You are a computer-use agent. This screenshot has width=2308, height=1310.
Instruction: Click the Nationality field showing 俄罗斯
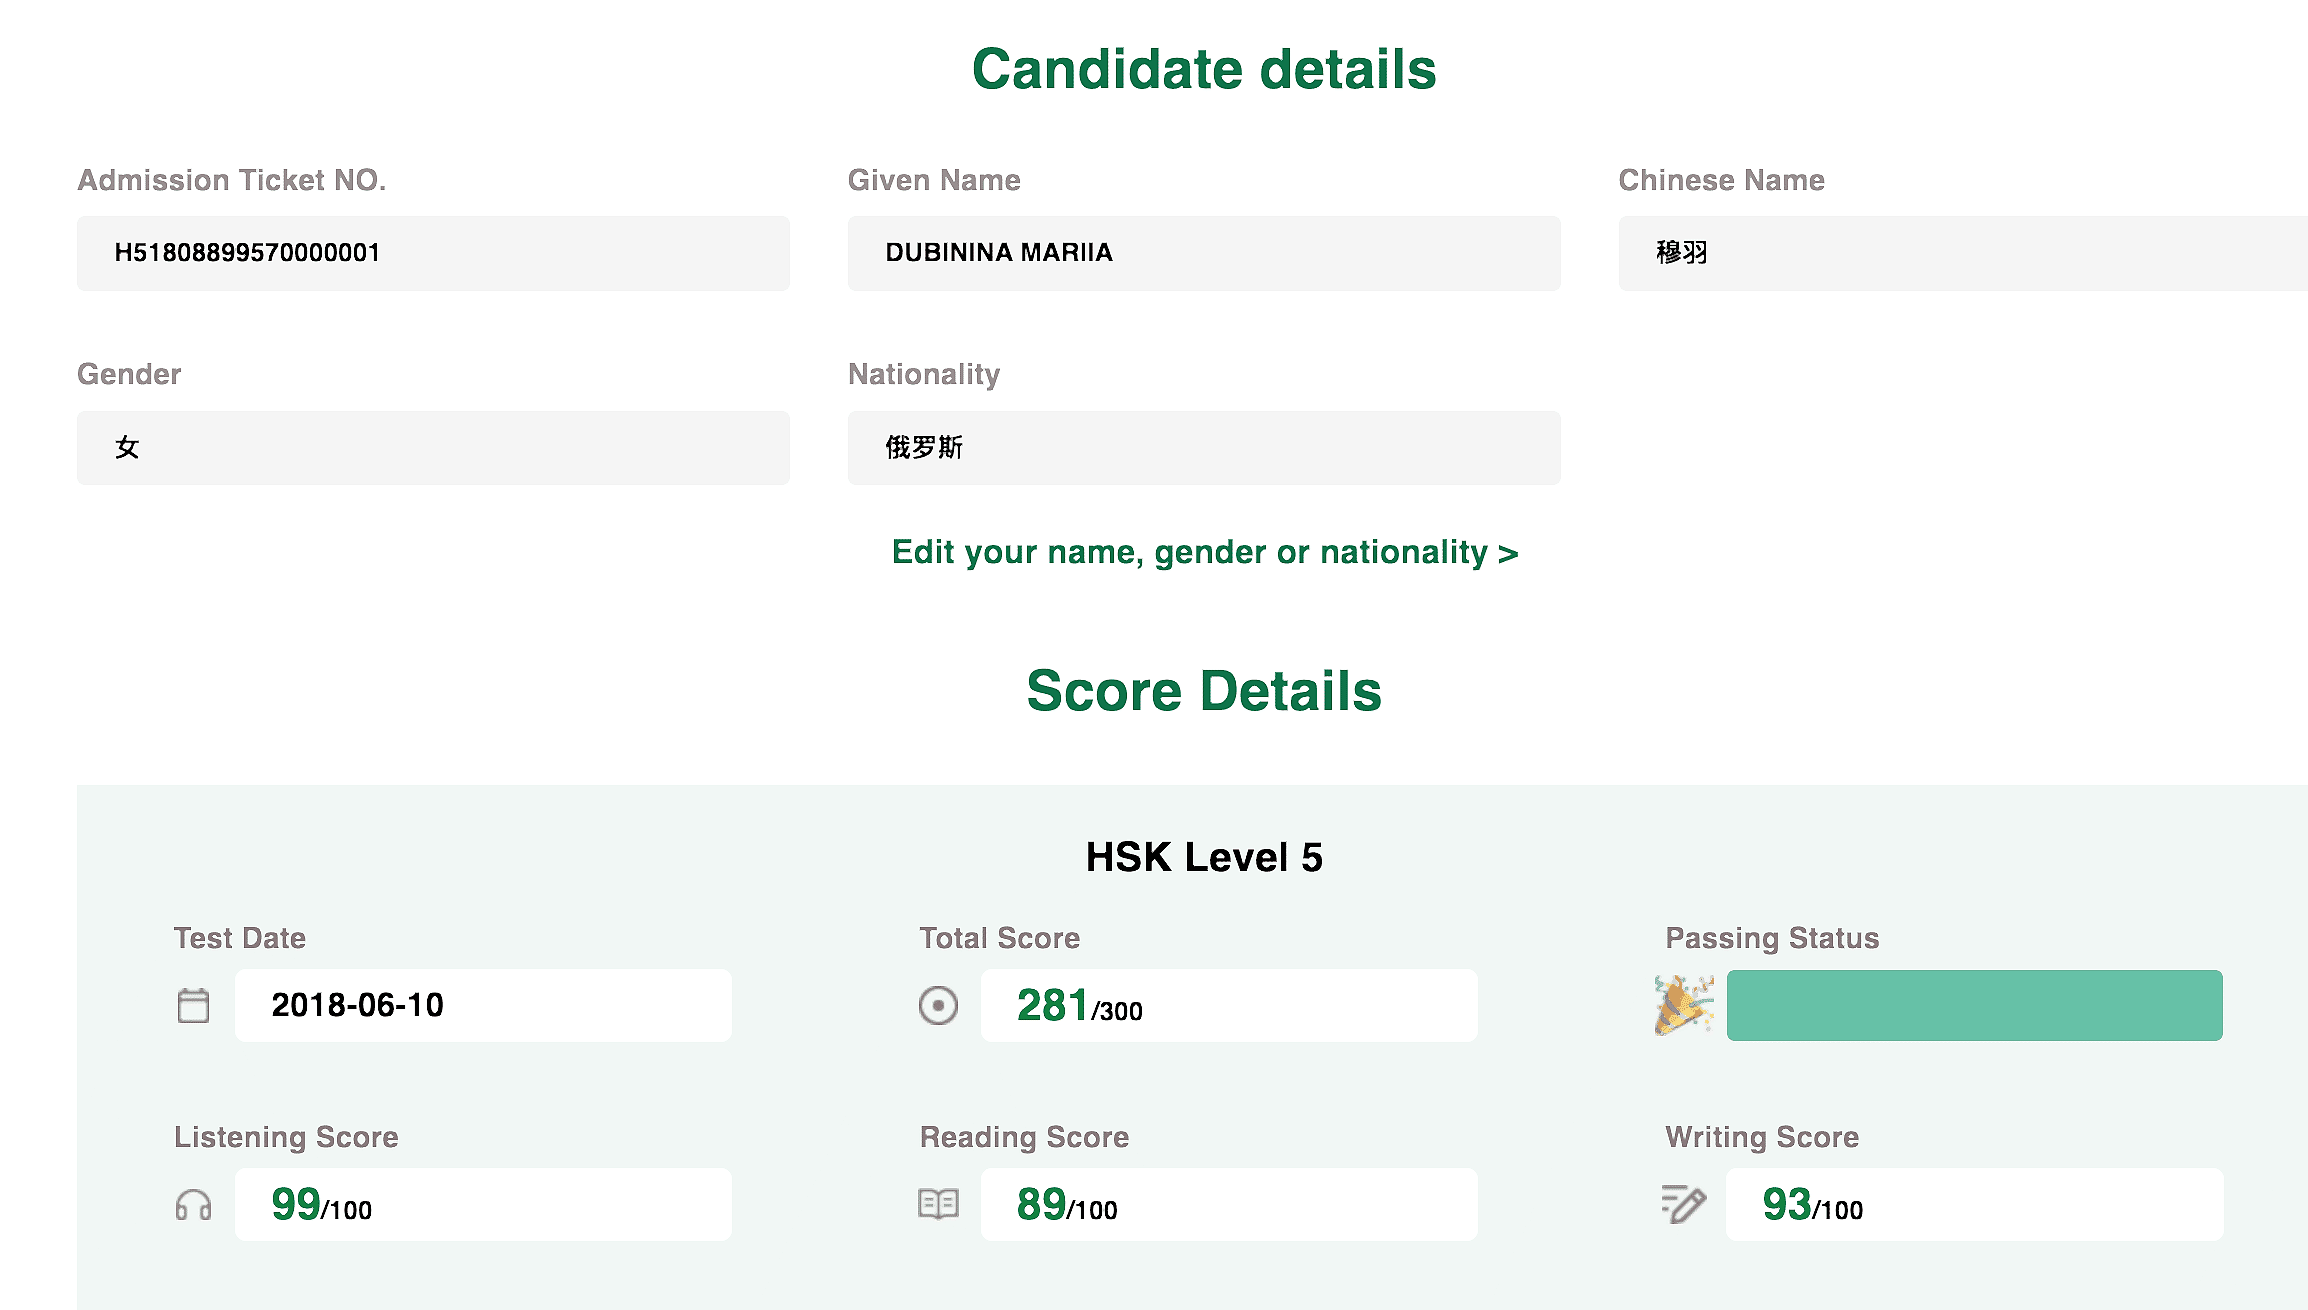[x=1204, y=448]
